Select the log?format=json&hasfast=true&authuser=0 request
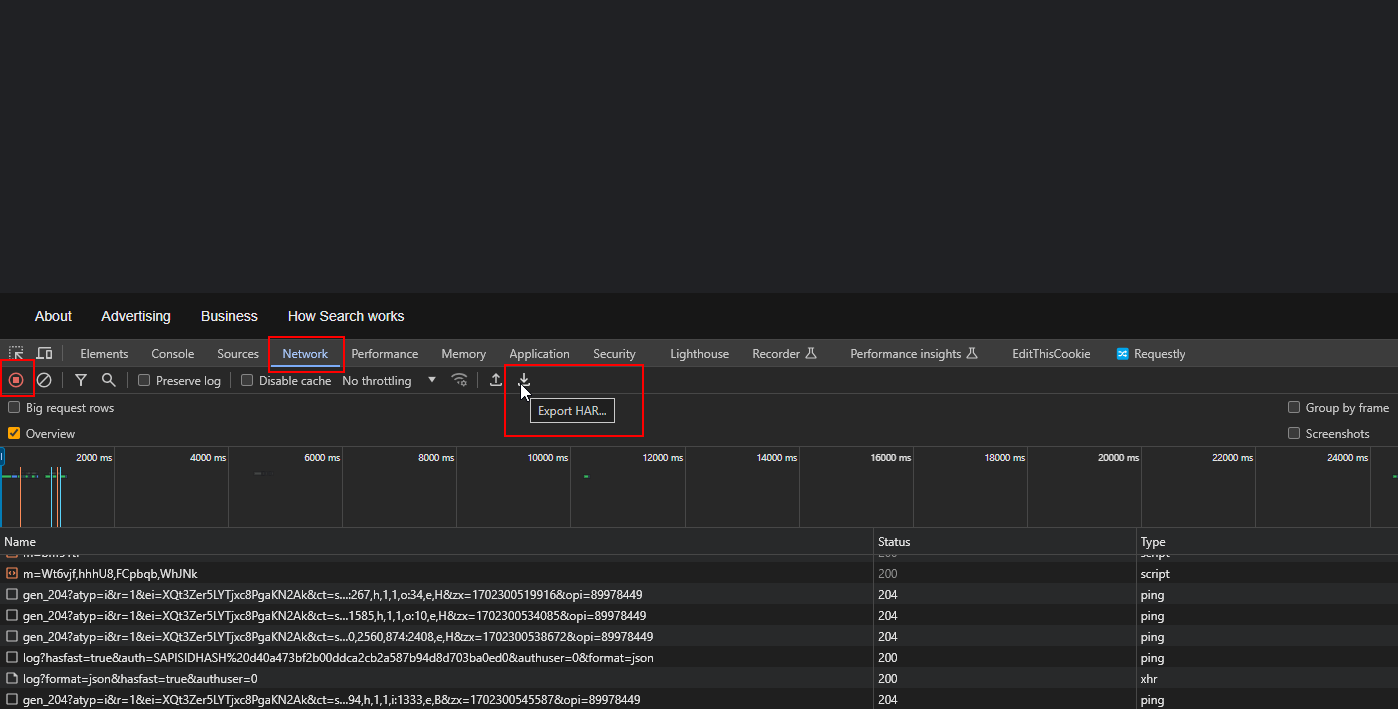The width and height of the screenshot is (1398, 709). click(140, 679)
